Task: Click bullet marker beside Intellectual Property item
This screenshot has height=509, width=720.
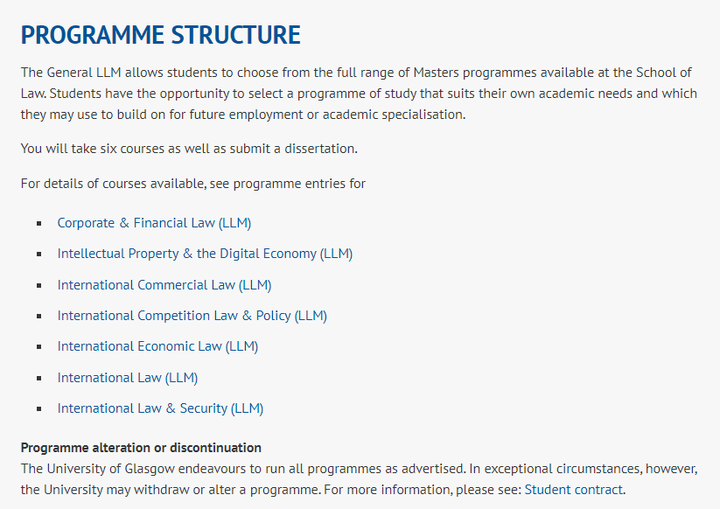Action: pyautogui.click(x=39, y=254)
